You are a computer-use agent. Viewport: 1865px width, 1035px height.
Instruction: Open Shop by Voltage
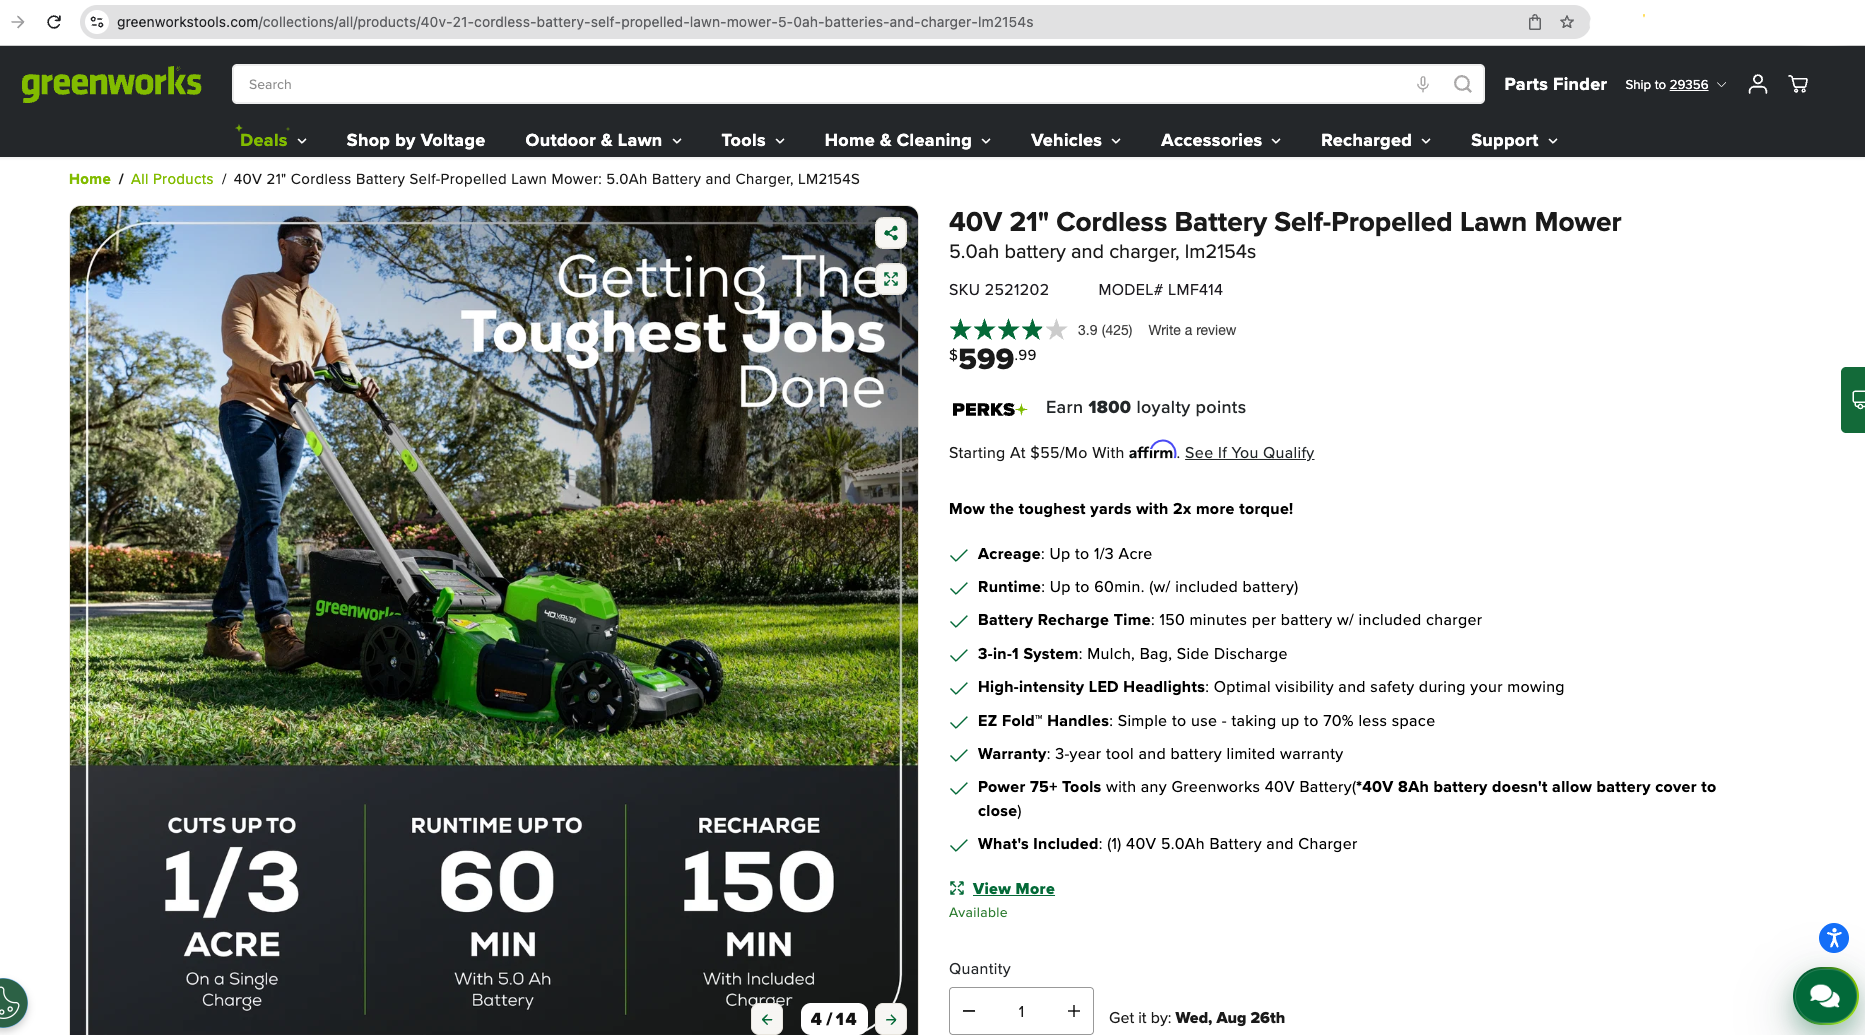tap(416, 140)
